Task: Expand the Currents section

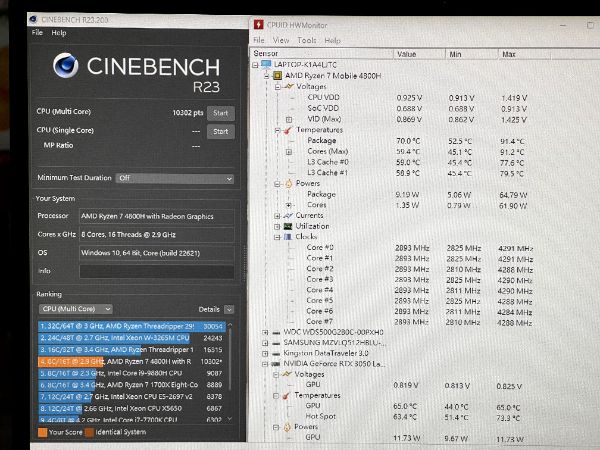Action: point(277,216)
